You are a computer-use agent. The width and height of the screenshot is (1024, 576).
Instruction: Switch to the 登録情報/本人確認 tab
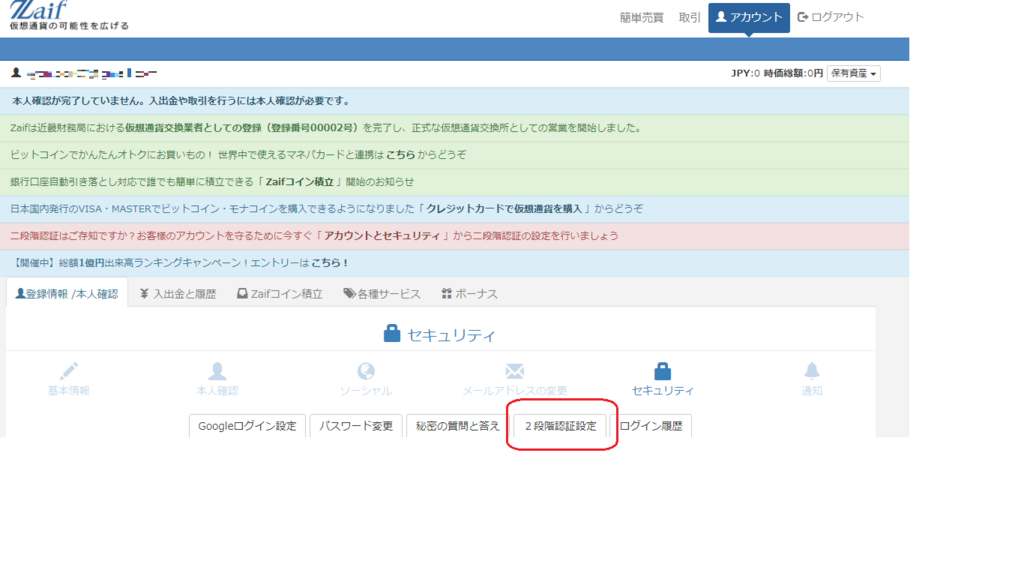67,294
